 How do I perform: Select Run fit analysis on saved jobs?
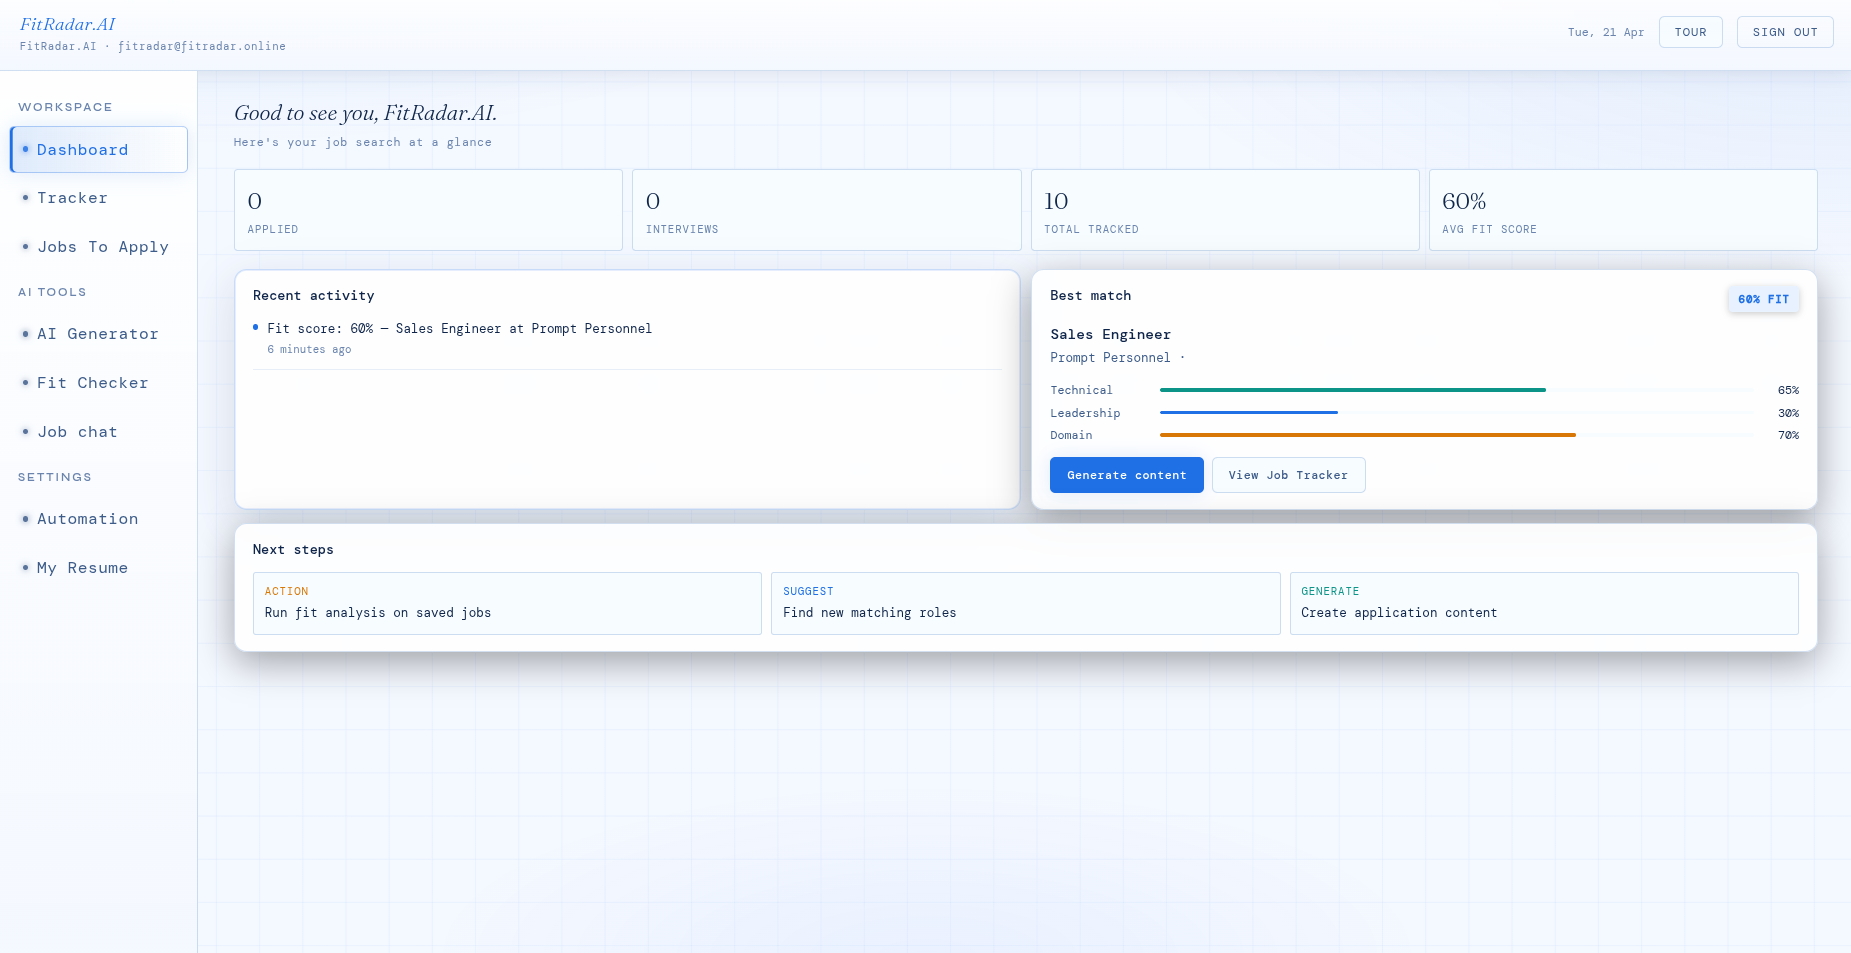(507, 603)
